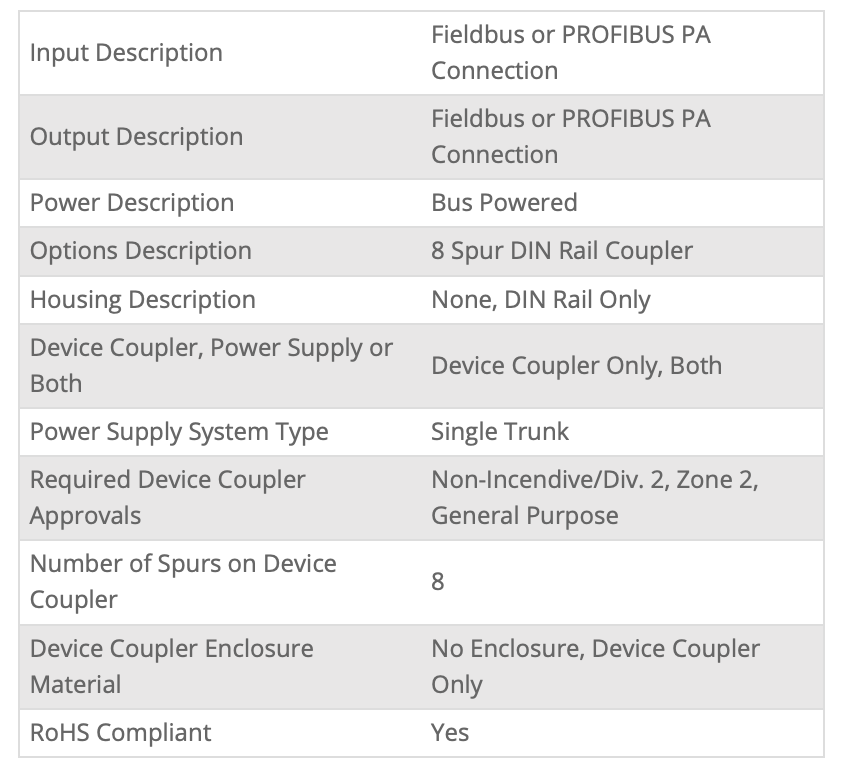
Task: Click the Required Device Coupler Approvals label
Action: [x=167, y=498]
